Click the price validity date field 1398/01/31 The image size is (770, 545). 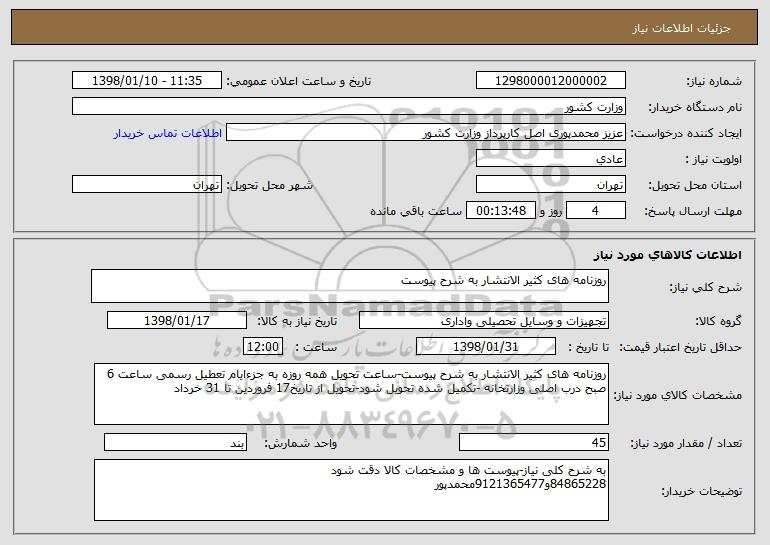tap(486, 347)
